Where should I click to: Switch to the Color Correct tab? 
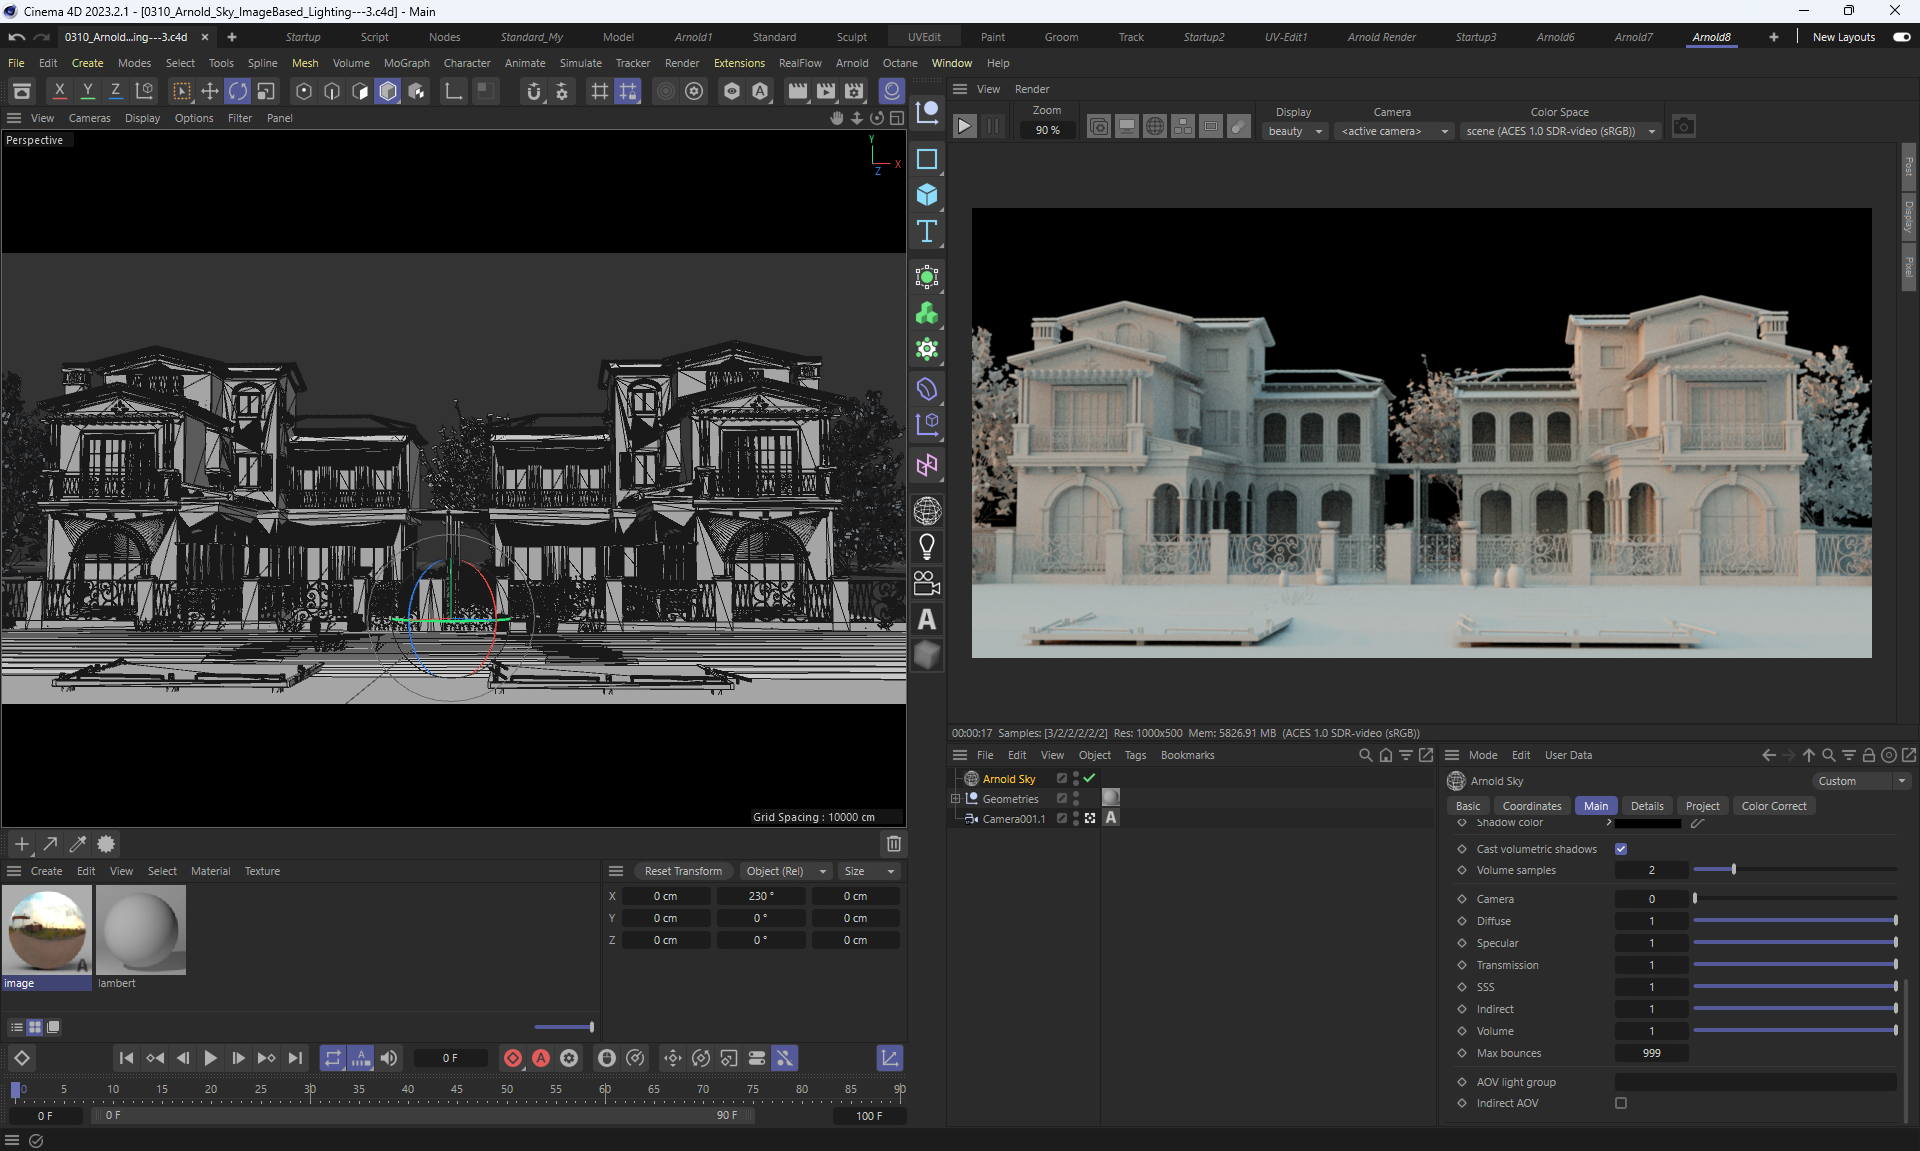1773,806
